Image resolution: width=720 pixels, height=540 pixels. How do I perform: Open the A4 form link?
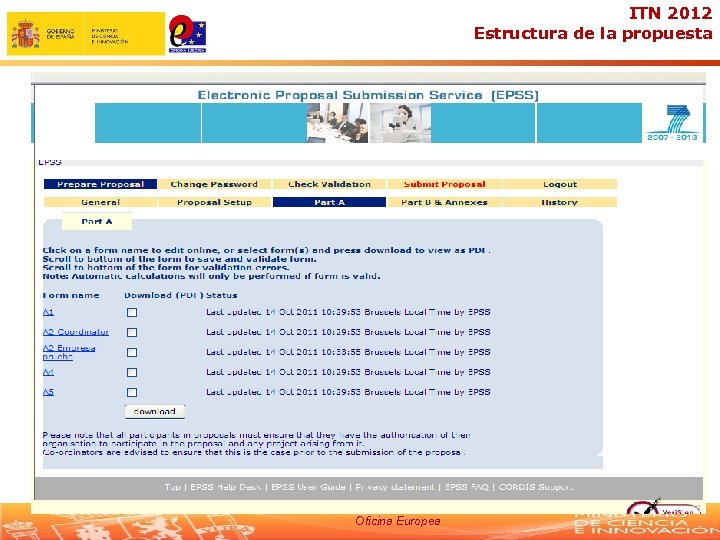point(48,372)
